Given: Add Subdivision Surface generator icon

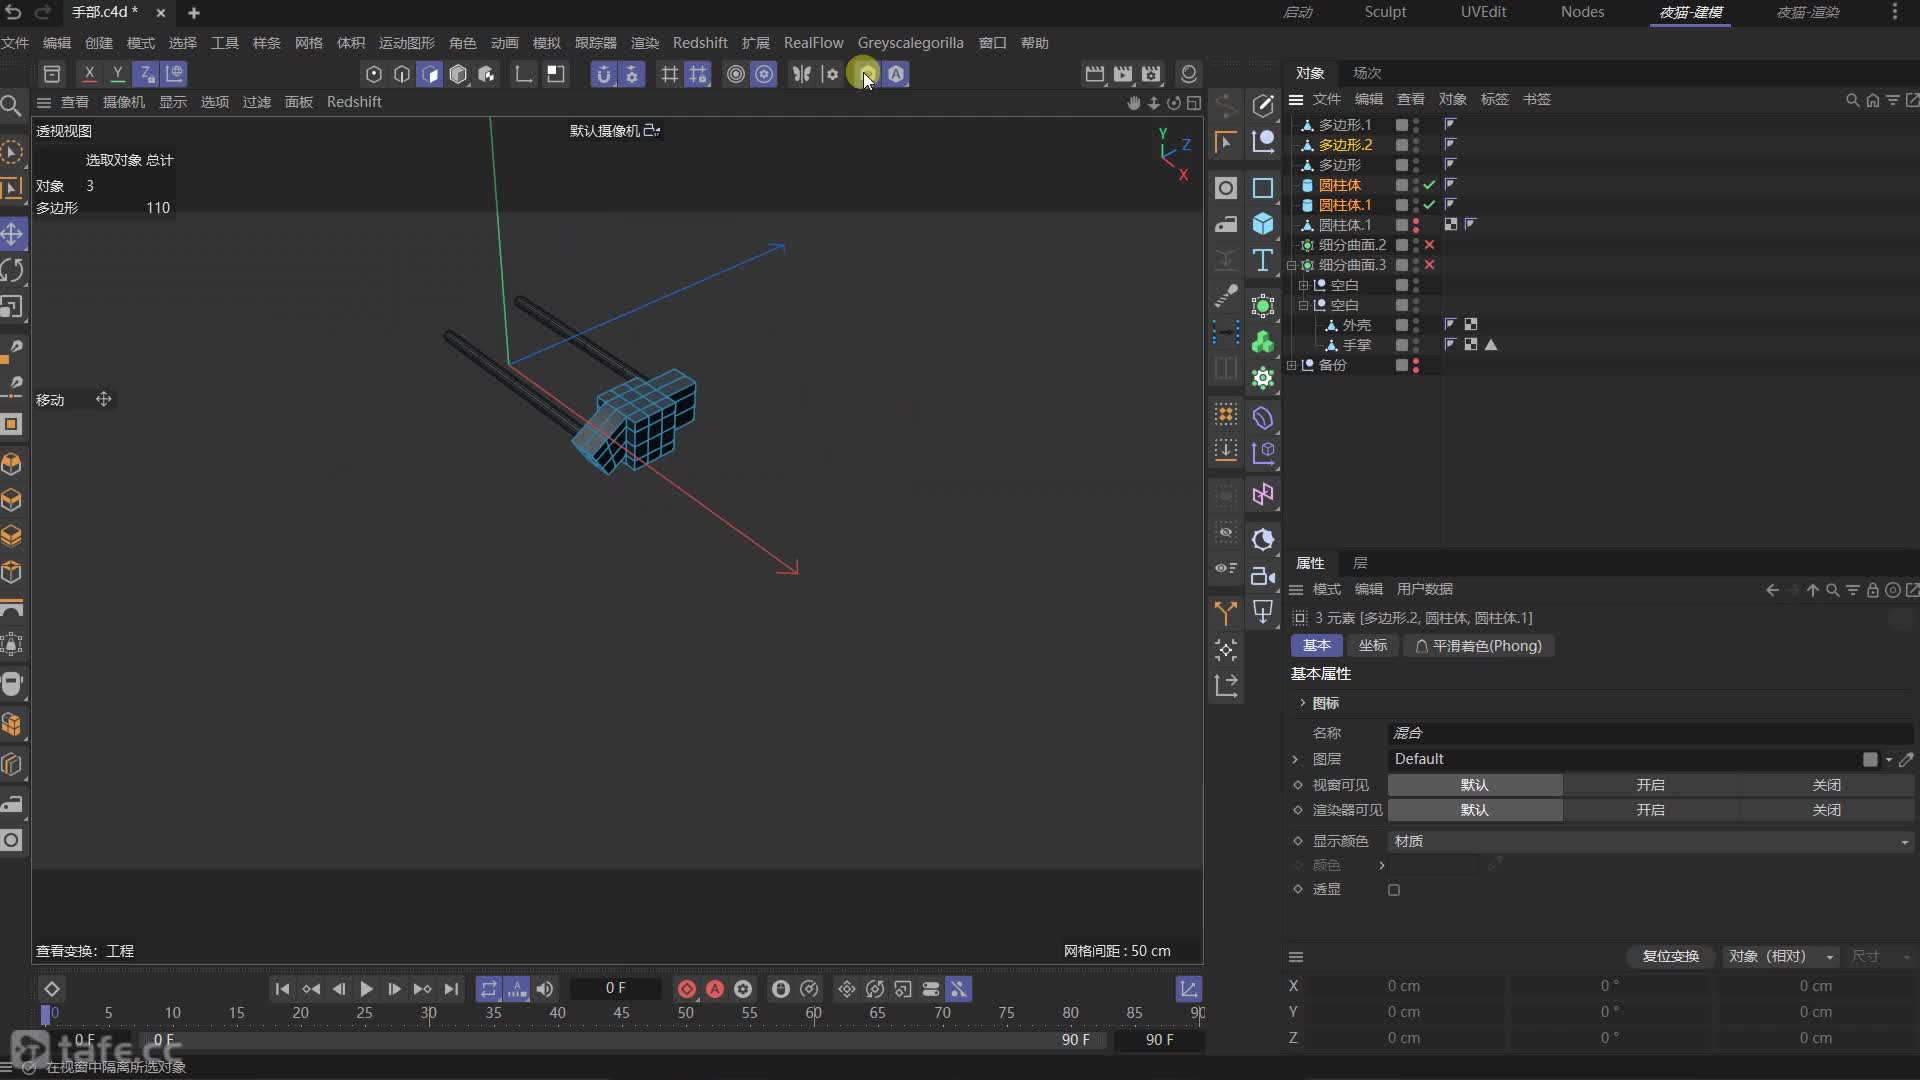Looking at the screenshot, I should [1263, 306].
